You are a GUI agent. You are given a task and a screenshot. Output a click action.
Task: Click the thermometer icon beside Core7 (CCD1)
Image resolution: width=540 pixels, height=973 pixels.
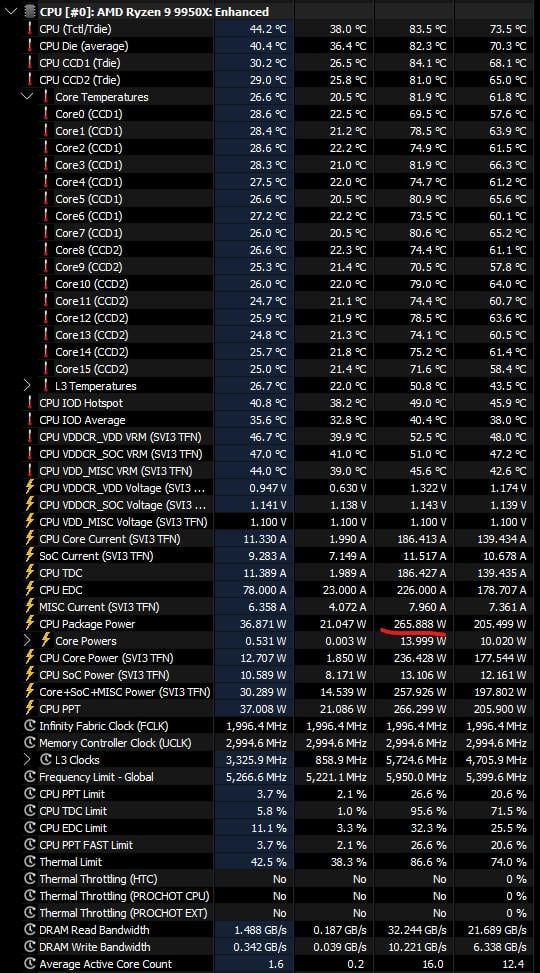click(x=45, y=233)
